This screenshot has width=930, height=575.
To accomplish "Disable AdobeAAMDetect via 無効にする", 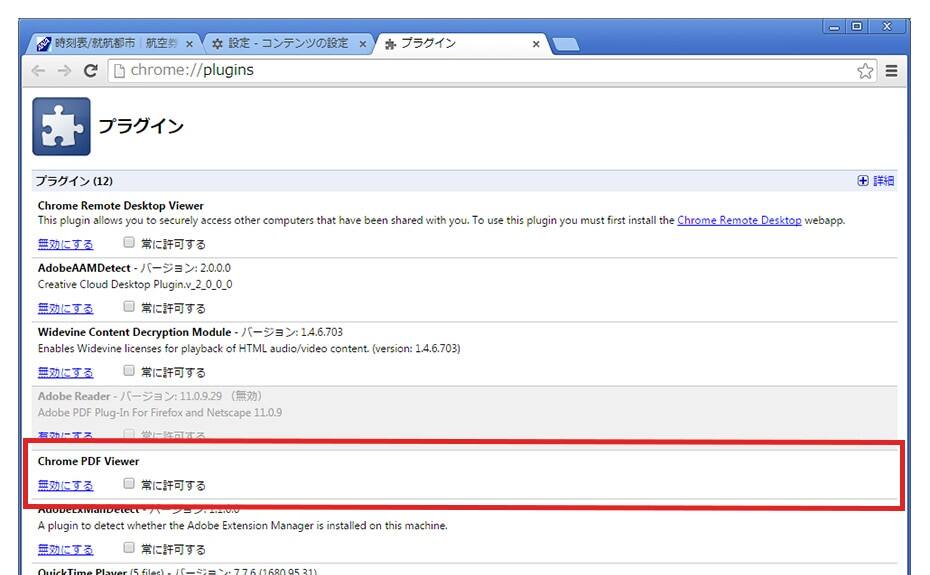I will coord(65,308).
